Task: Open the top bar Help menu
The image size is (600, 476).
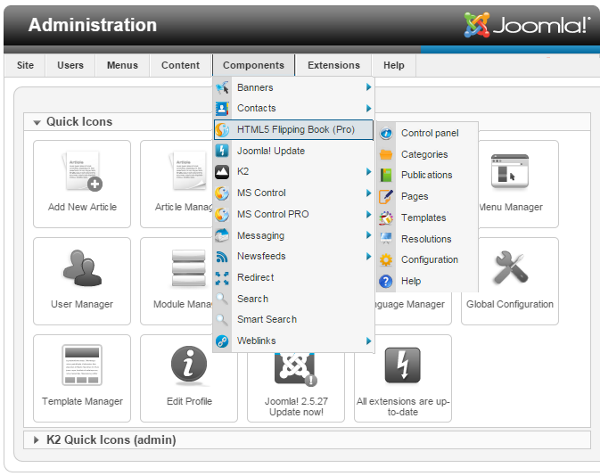Action: (x=394, y=65)
